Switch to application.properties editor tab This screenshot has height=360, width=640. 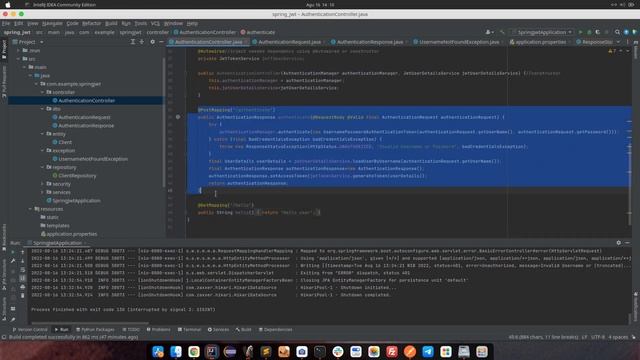tap(540, 42)
